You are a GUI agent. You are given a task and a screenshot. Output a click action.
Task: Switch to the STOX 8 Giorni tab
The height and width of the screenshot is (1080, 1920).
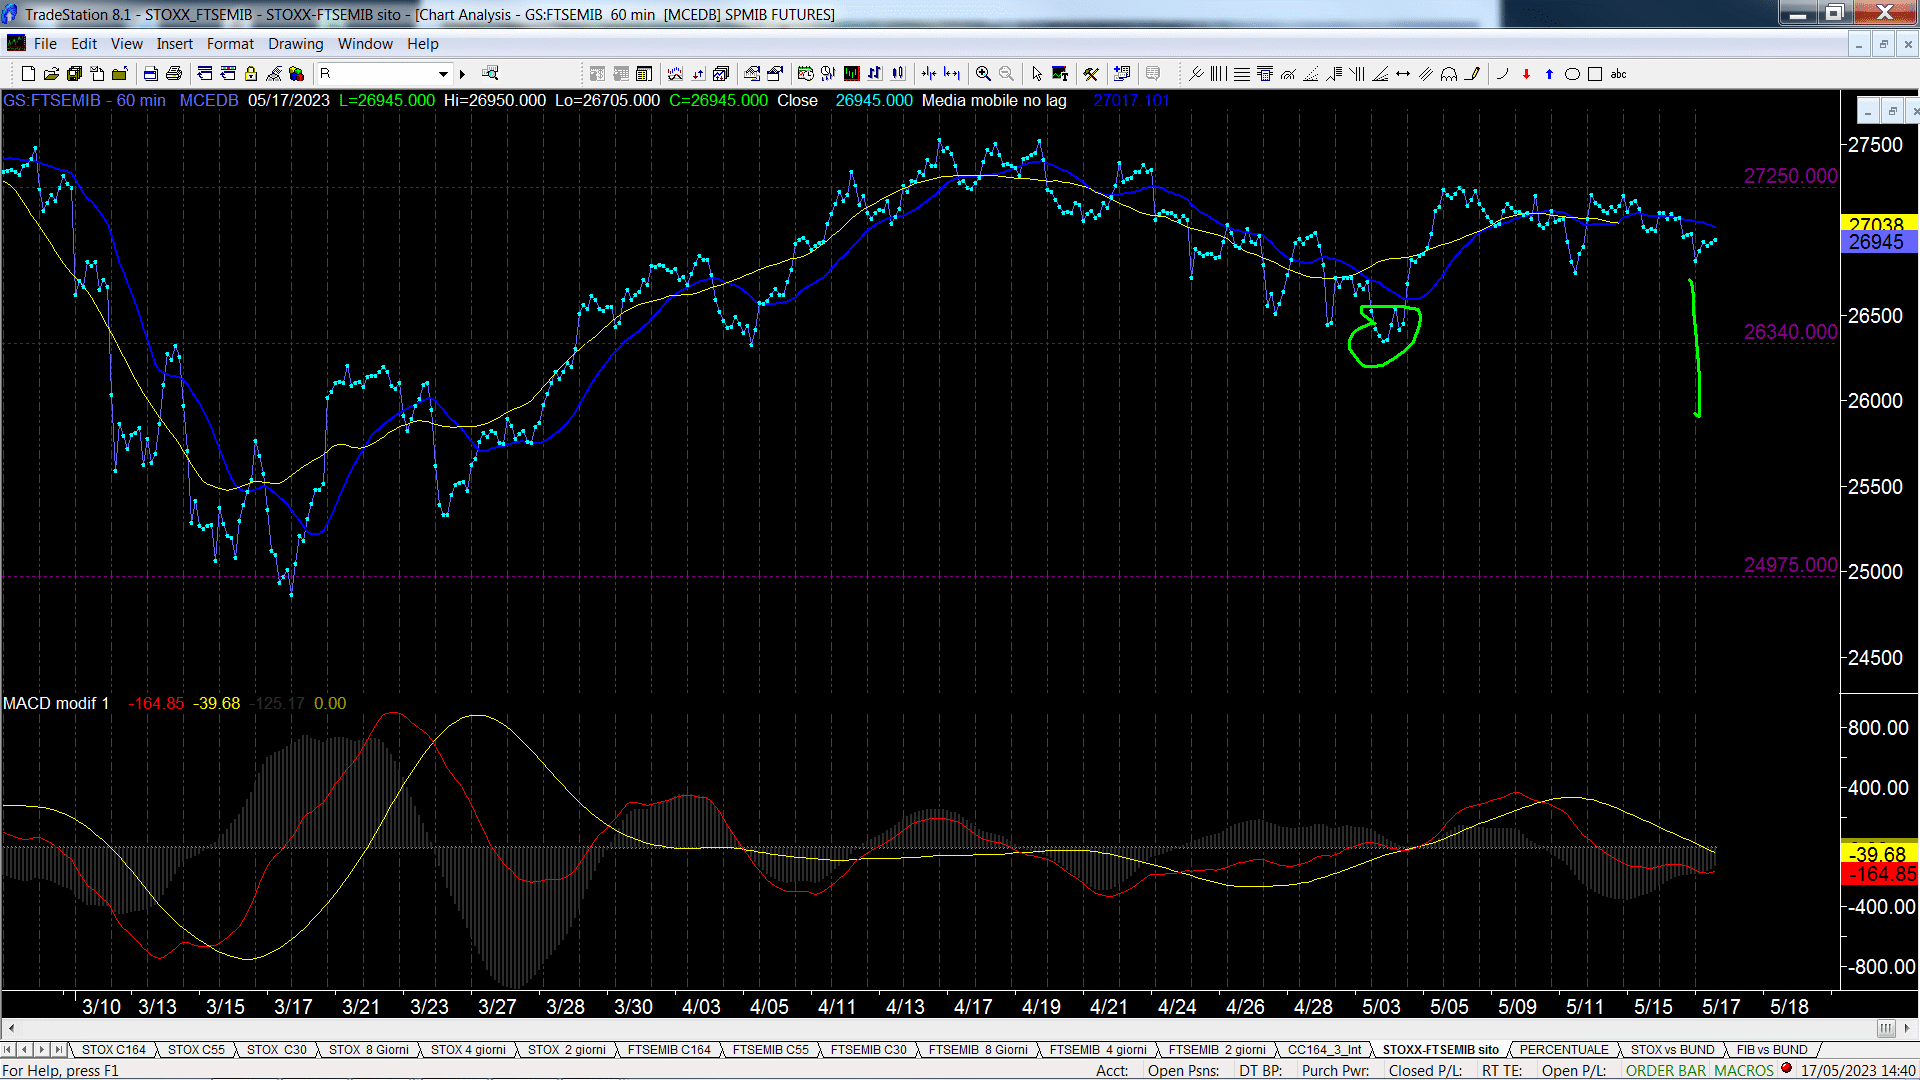[369, 1049]
